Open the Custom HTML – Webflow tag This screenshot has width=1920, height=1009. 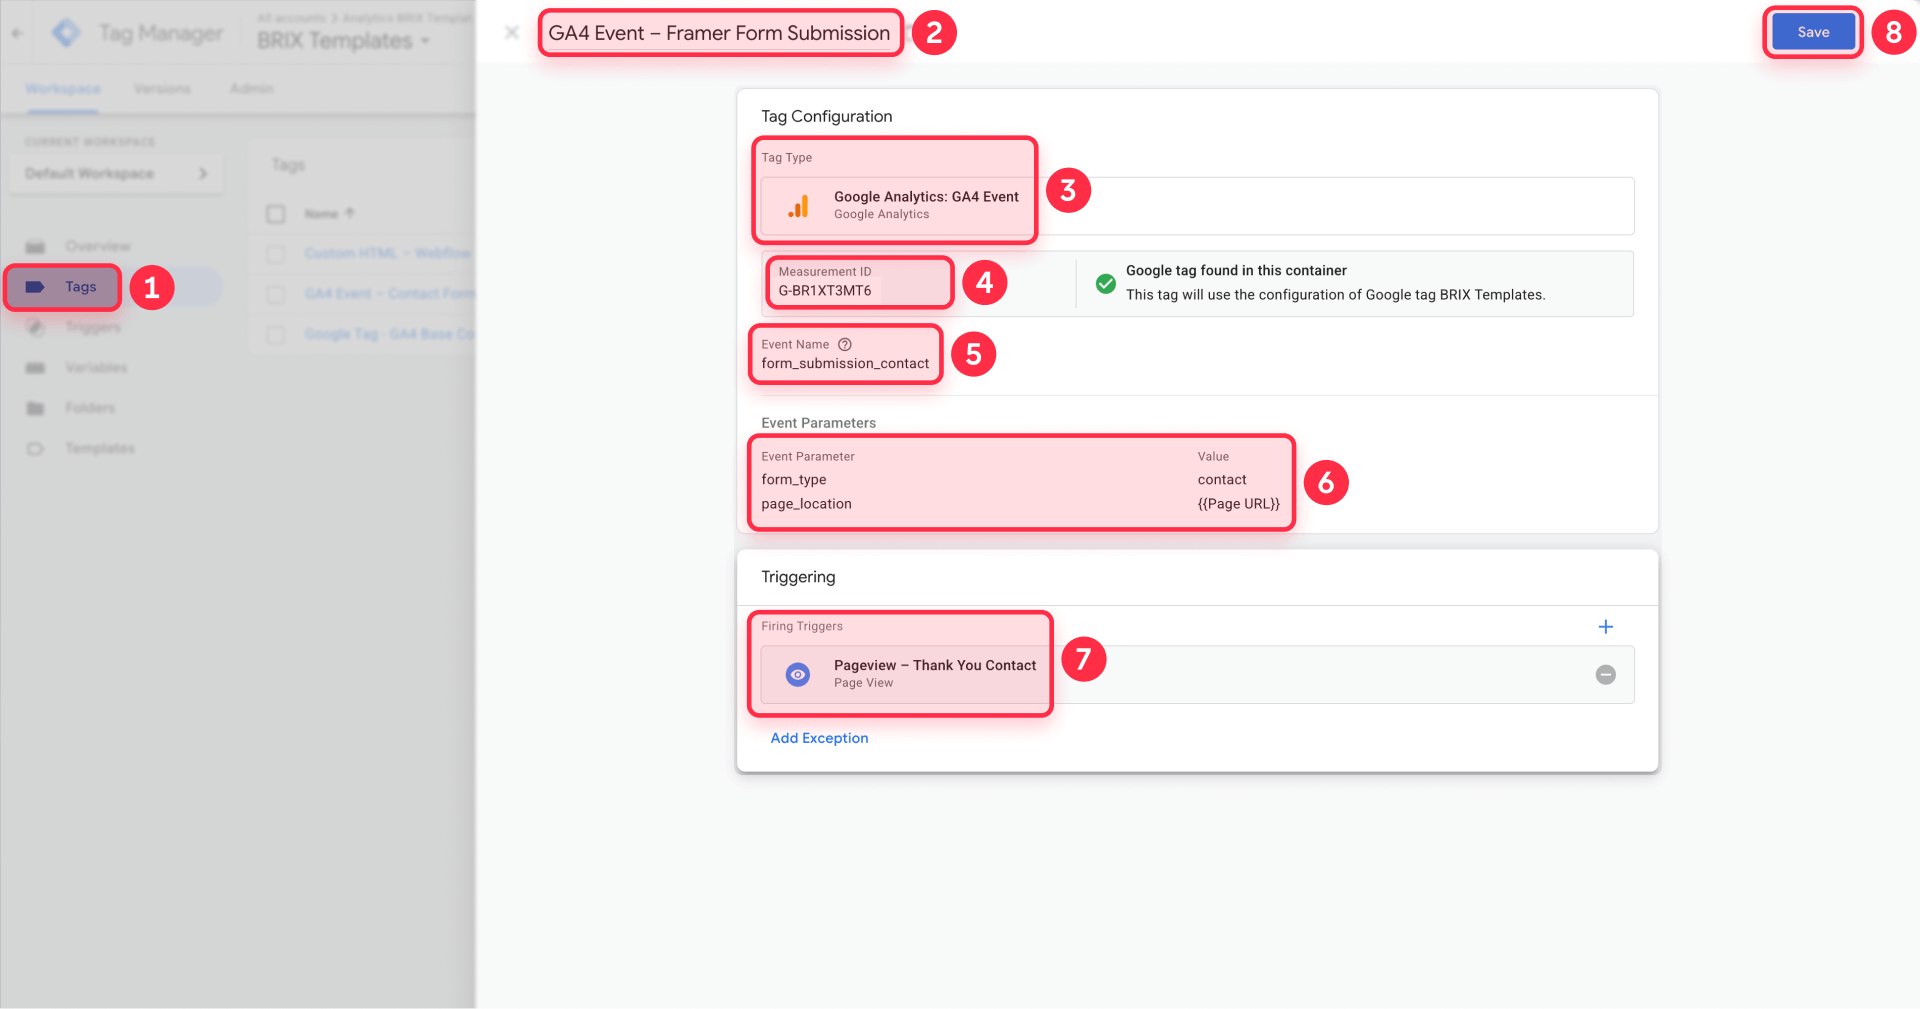[388, 254]
